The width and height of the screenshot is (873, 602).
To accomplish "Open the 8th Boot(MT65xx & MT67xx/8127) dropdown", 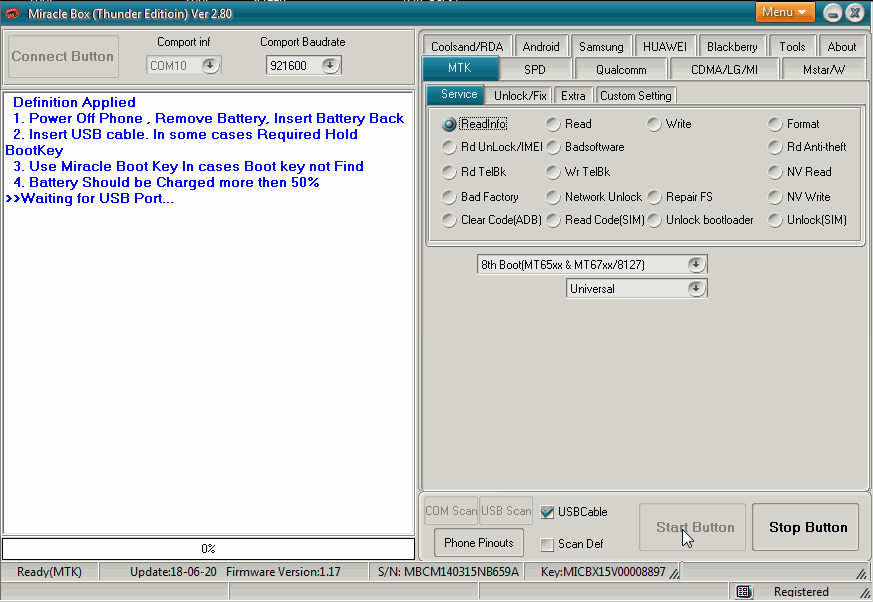I will [x=695, y=264].
